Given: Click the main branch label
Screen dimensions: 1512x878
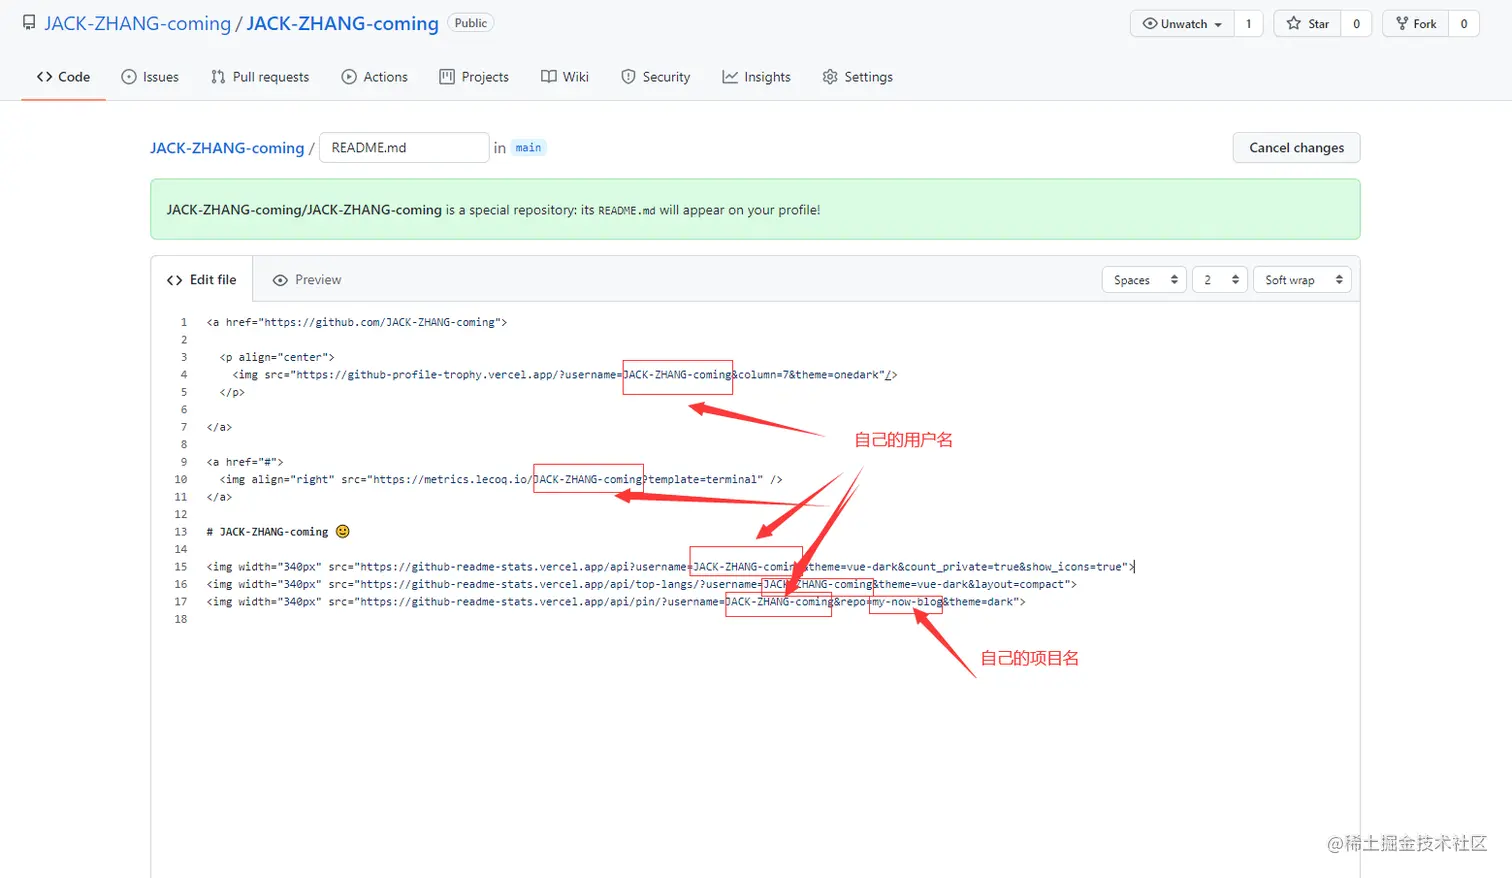Looking at the screenshot, I should click(528, 148).
